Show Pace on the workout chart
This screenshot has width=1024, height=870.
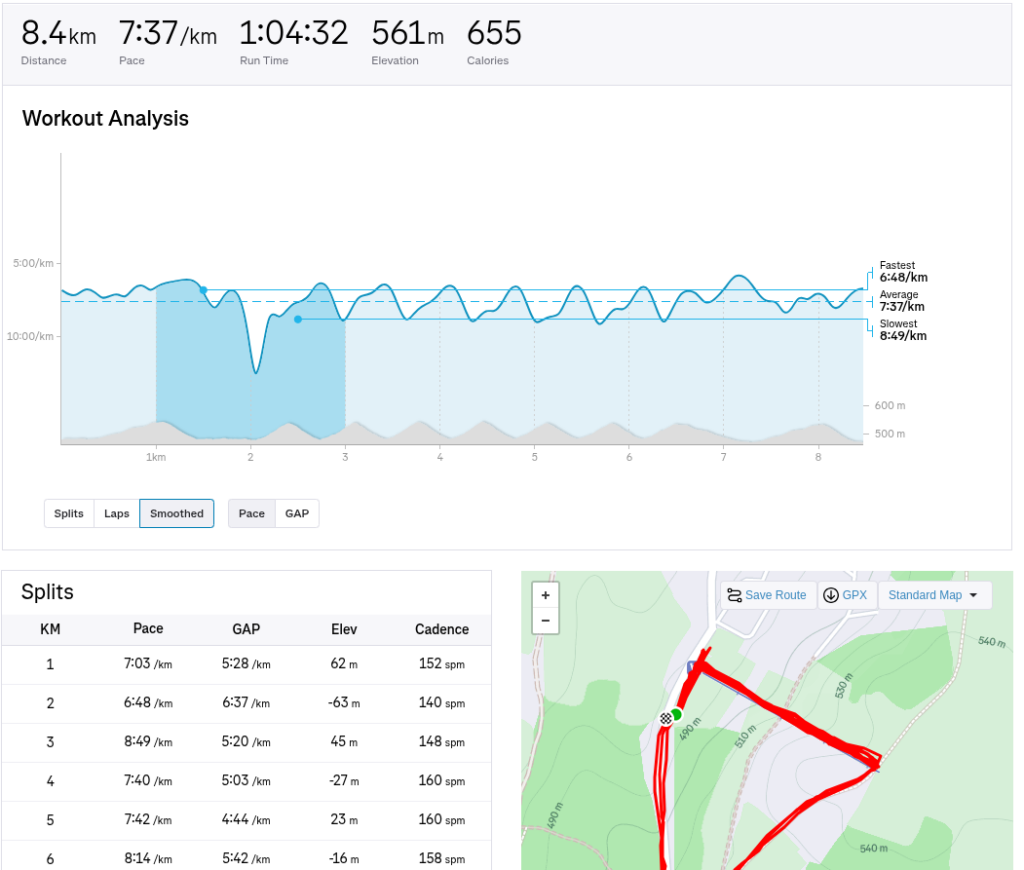coord(252,514)
